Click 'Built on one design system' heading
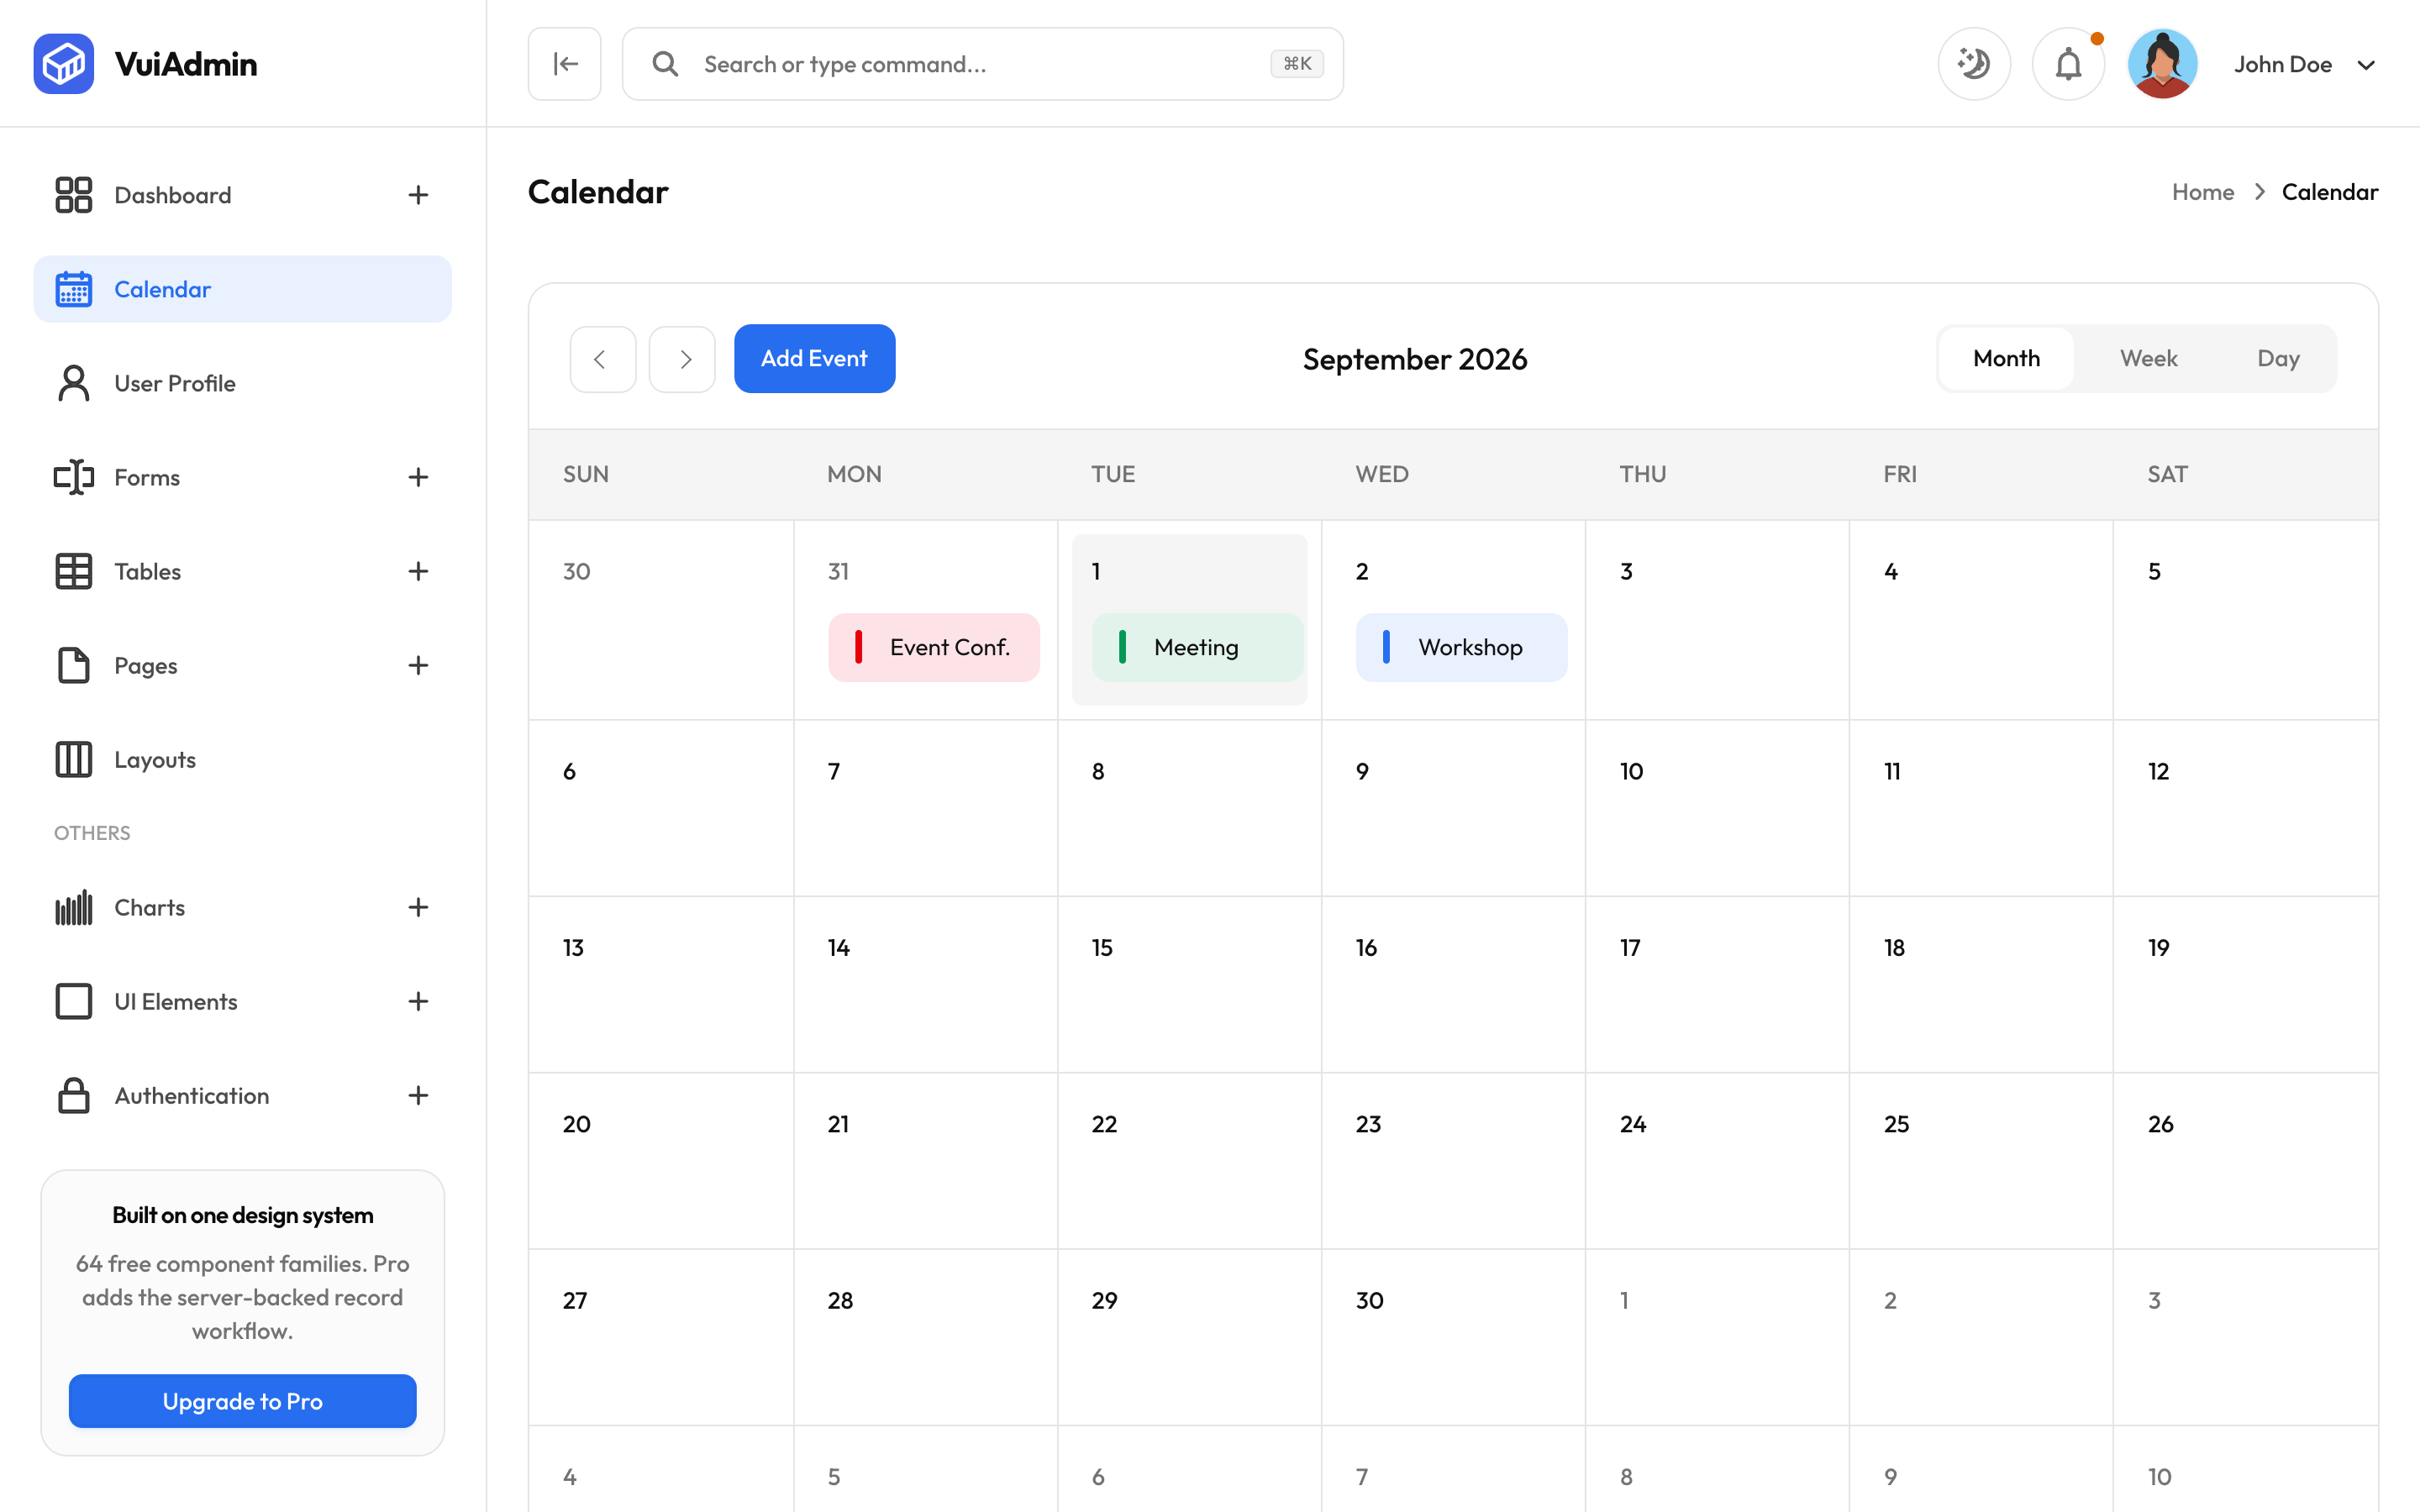 click(242, 1215)
